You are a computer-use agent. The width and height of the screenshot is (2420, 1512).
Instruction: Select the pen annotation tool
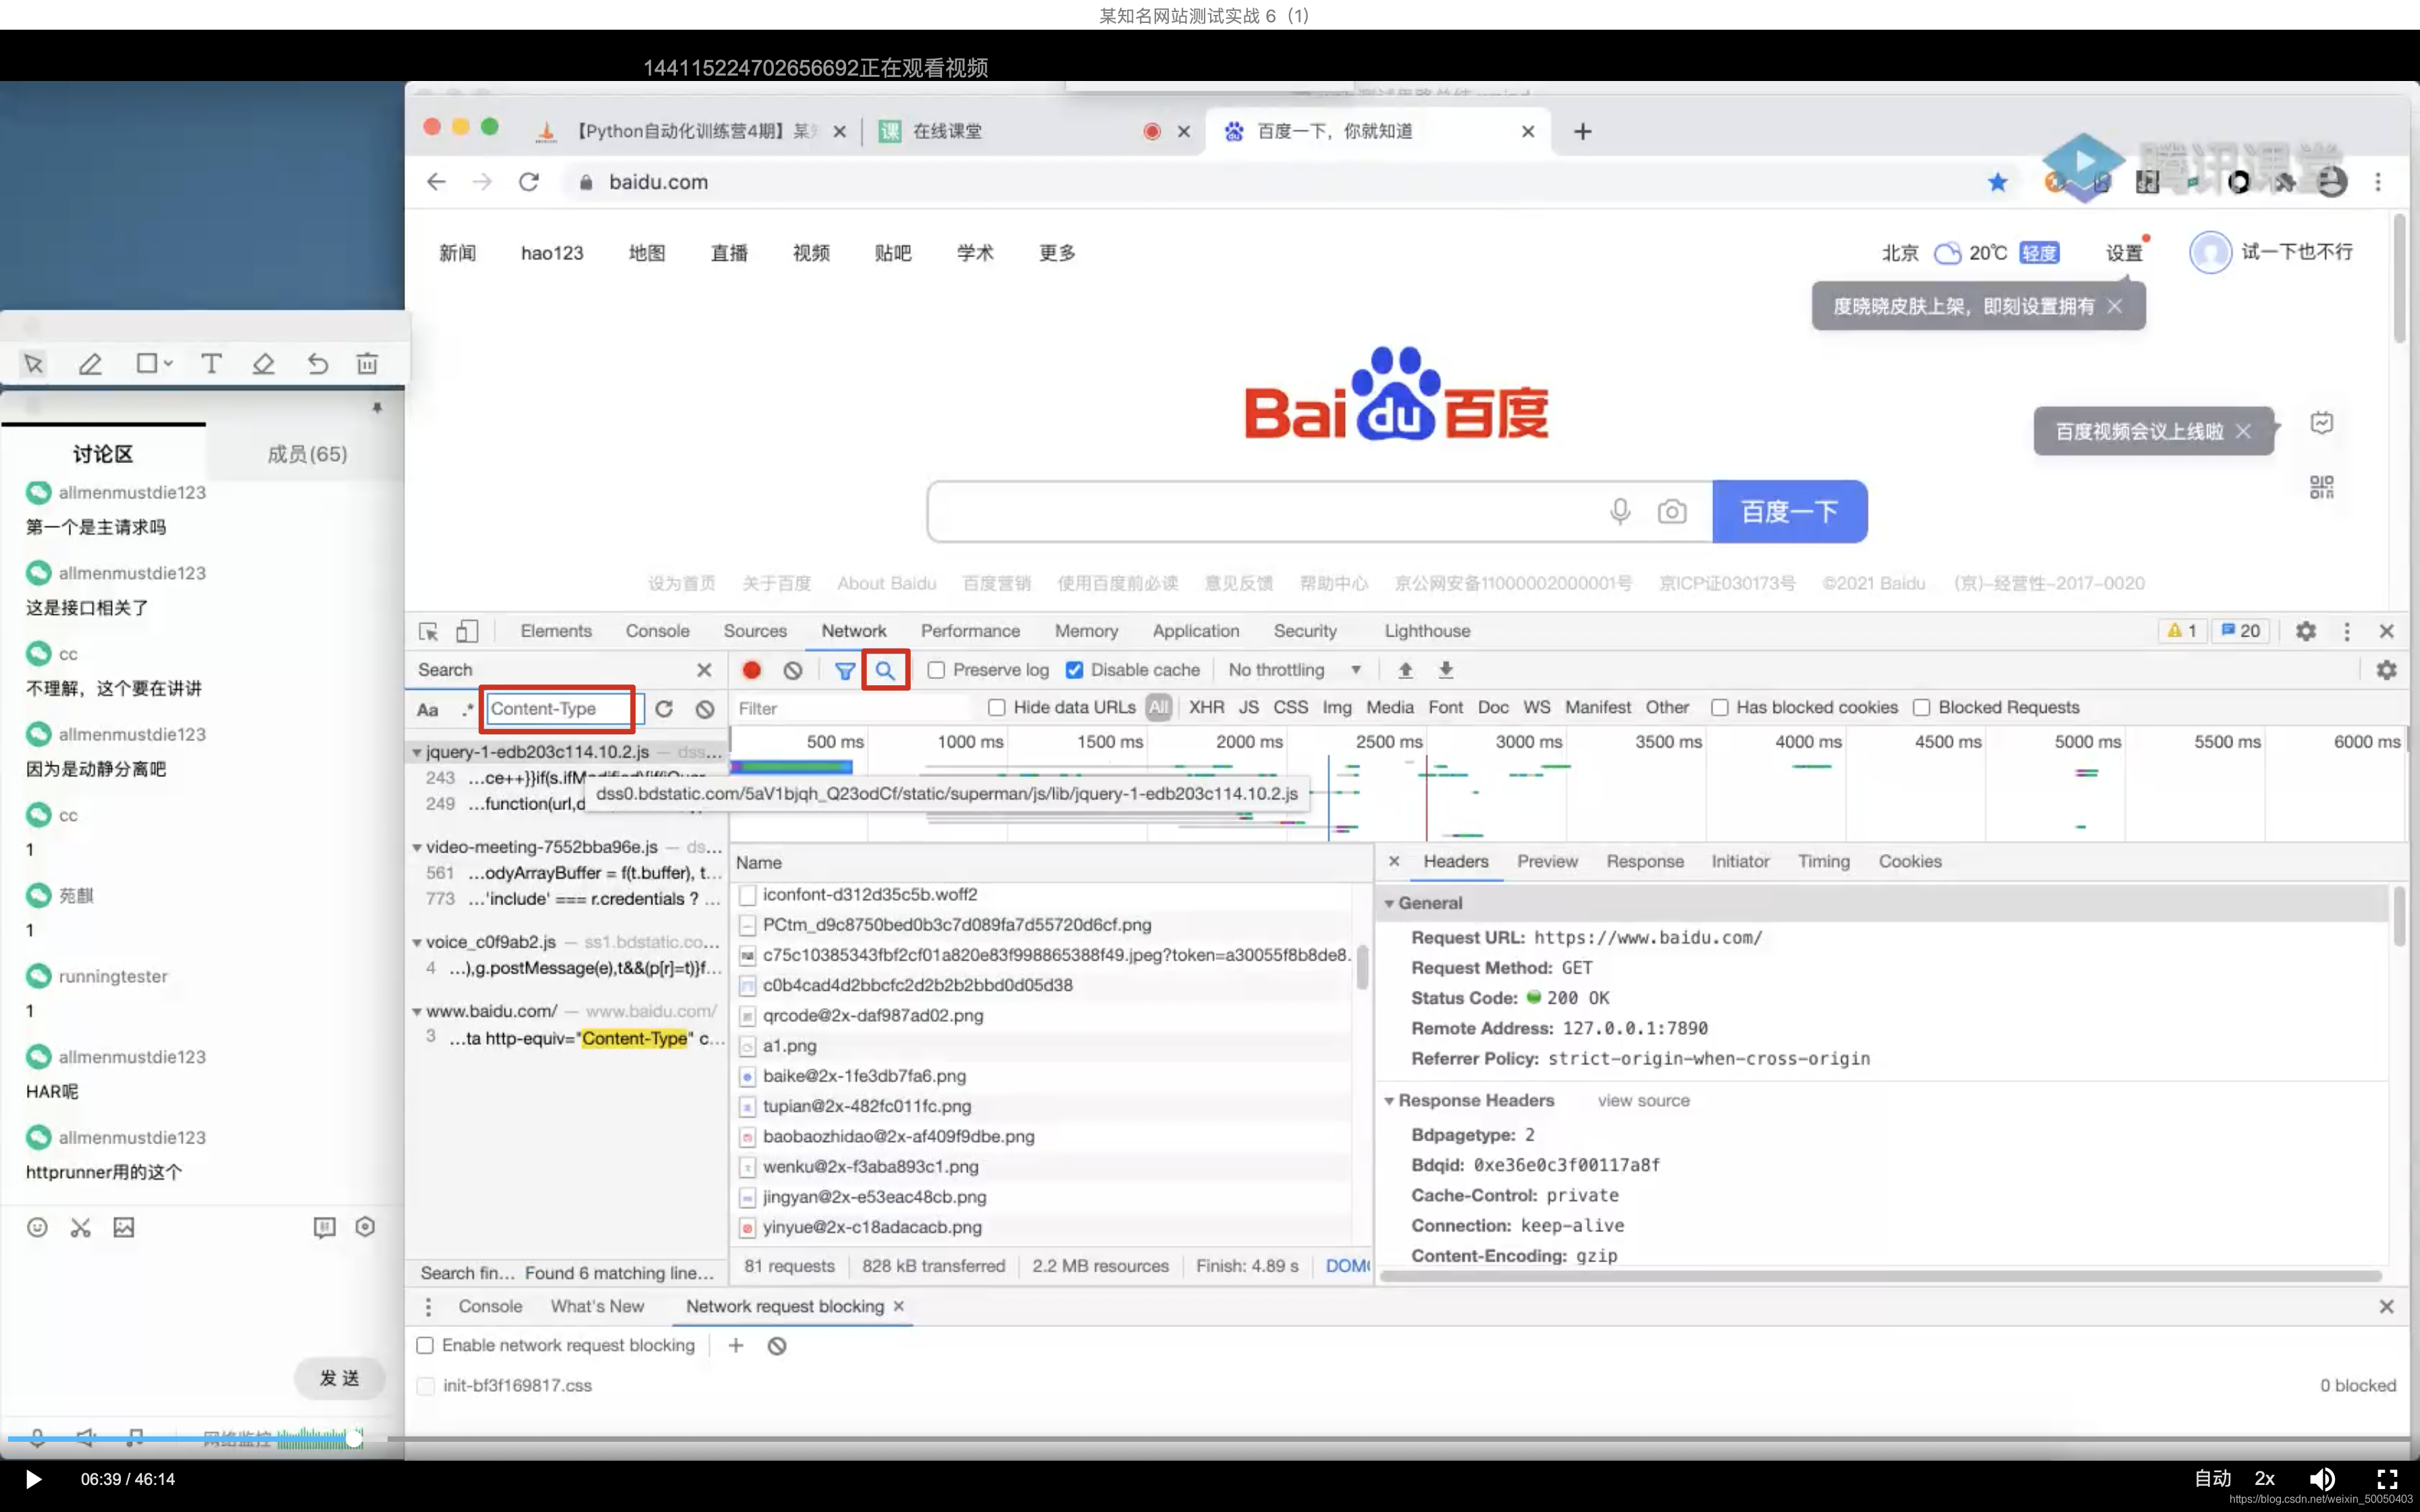90,364
